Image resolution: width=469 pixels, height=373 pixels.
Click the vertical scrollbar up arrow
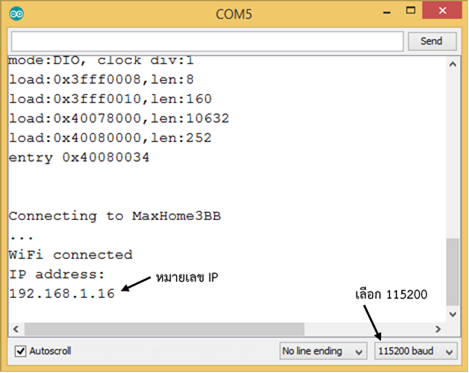click(x=453, y=65)
